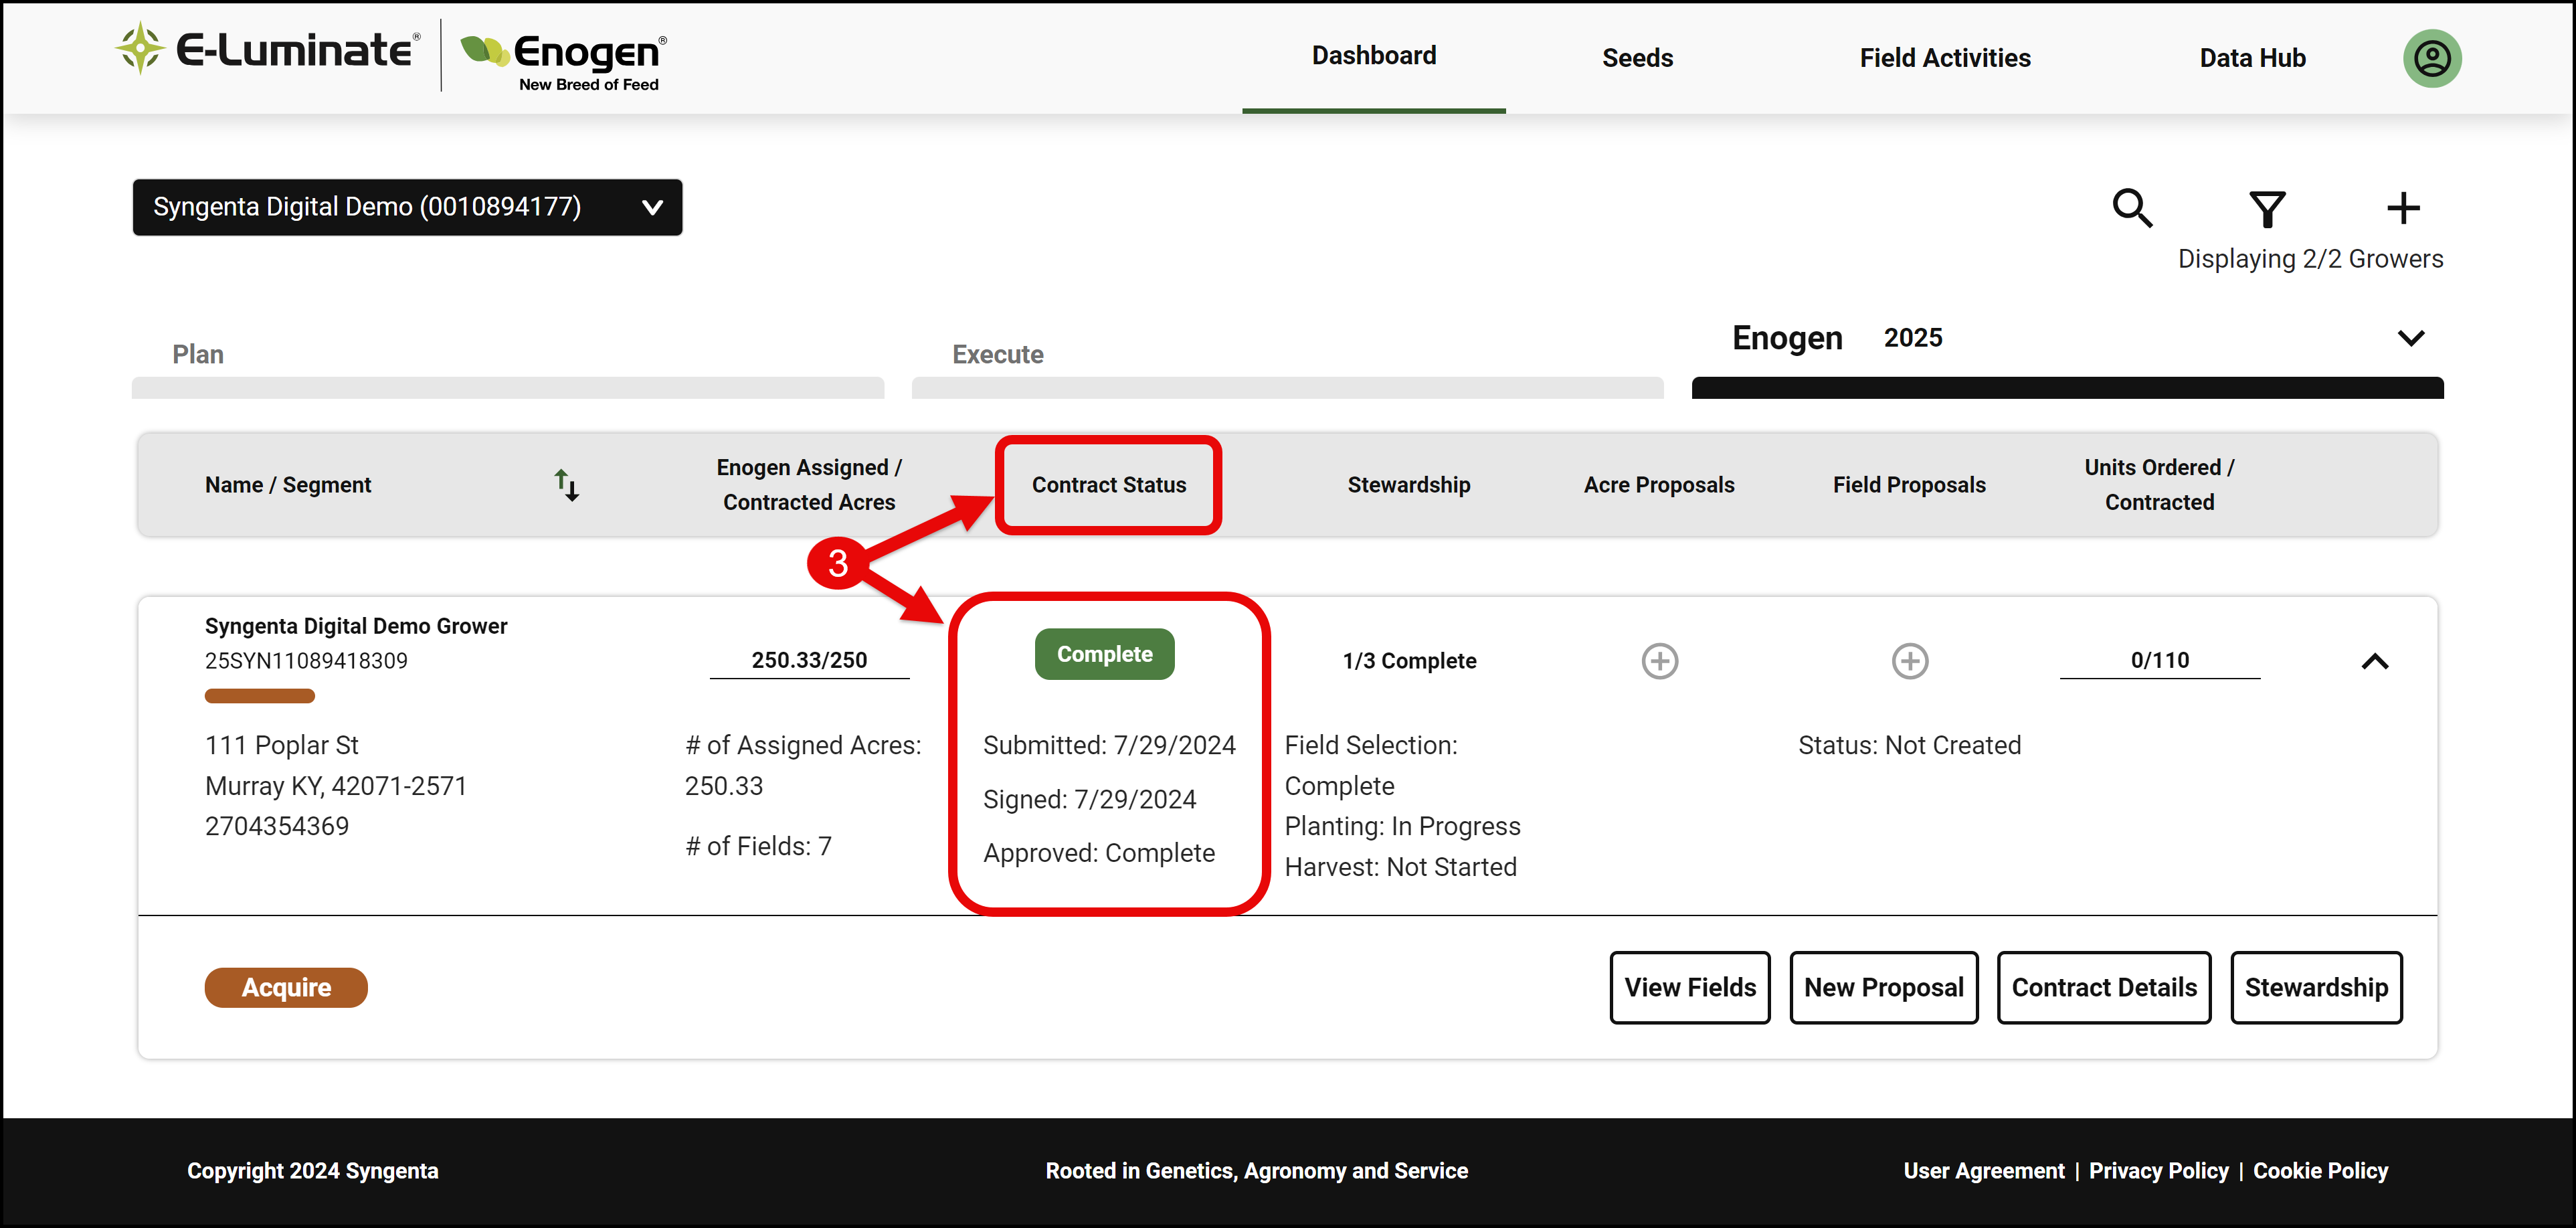Select the Plan progress bar
The height and width of the screenshot is (1228, 2576).
click(x=508, y=388)
